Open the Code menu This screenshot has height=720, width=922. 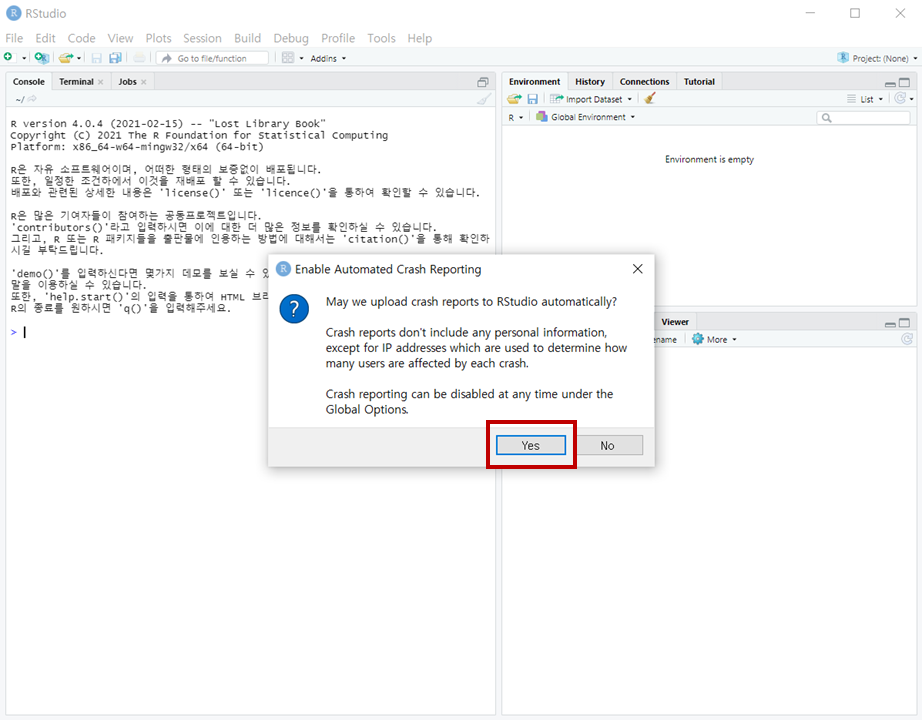click(81, 38)
